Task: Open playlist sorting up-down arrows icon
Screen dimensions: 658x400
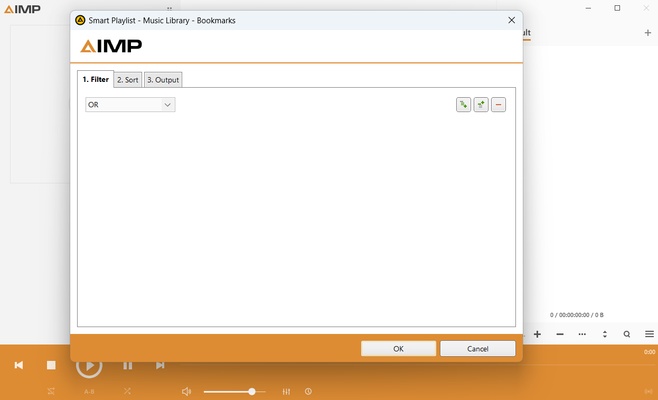Action: pyautogui.click(x=605, y=334)
